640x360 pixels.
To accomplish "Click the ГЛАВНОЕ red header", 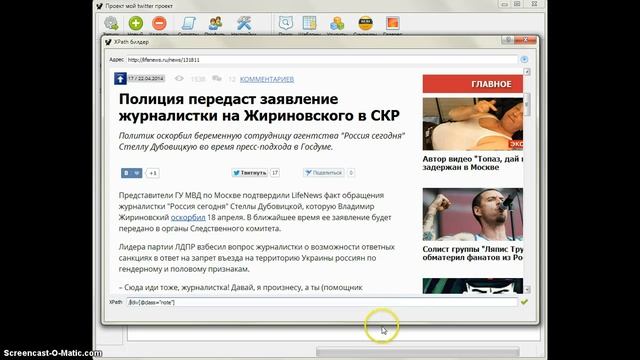I will (x=473, y=84).
